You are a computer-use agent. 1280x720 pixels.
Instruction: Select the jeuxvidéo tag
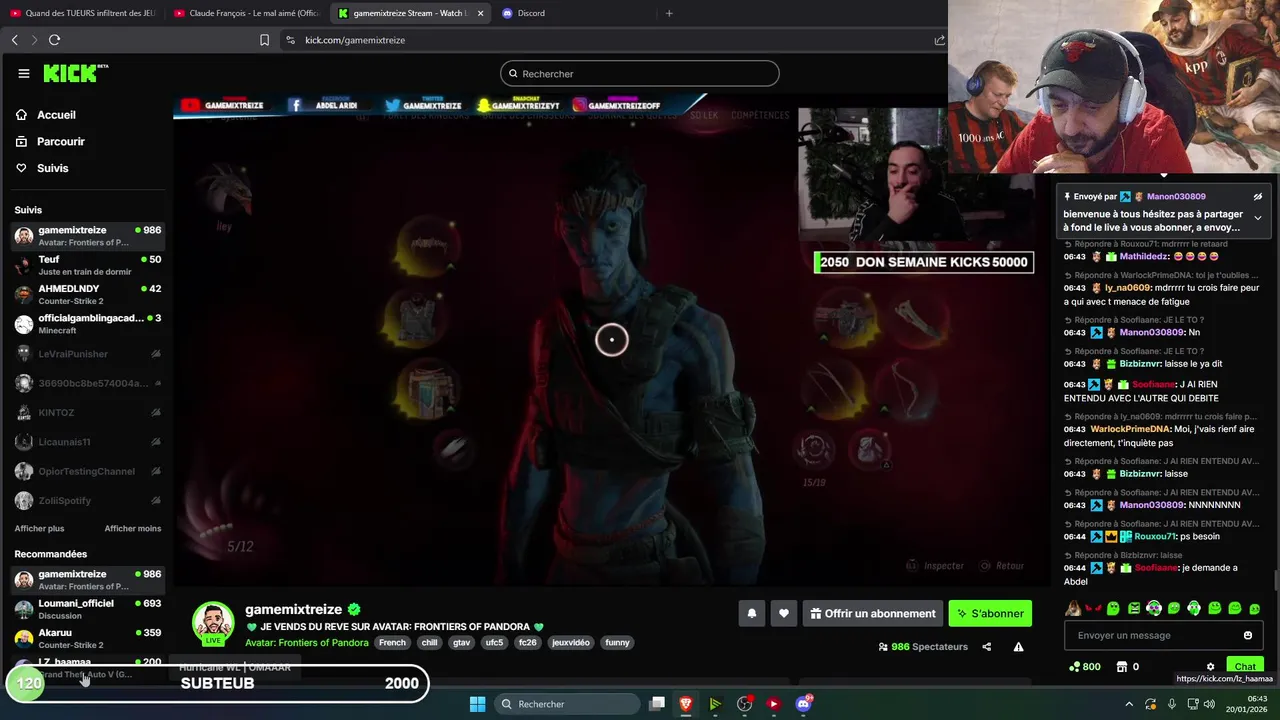click(571, 643)
